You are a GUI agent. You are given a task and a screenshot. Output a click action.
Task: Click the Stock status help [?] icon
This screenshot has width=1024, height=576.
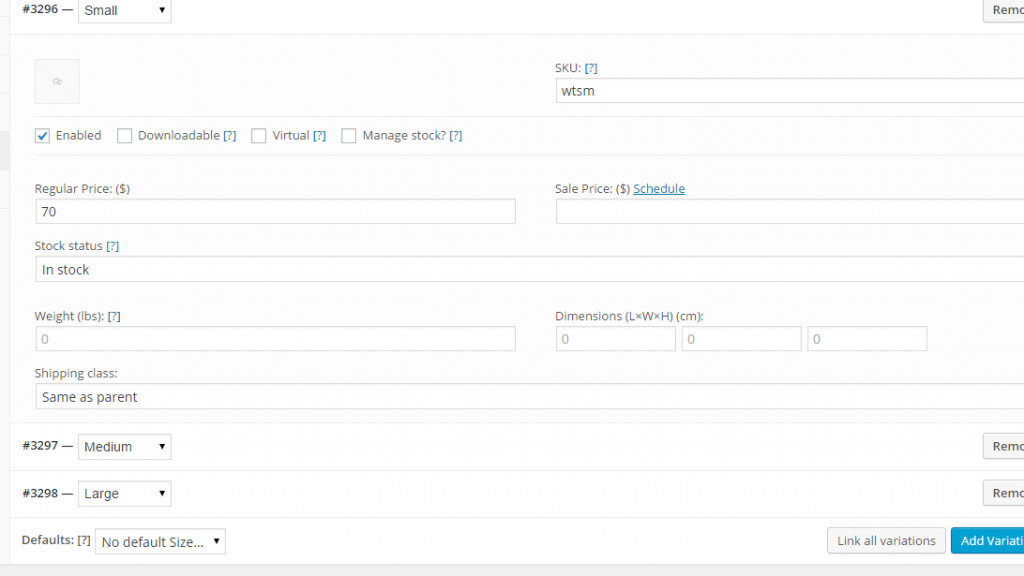pos(112,246)
